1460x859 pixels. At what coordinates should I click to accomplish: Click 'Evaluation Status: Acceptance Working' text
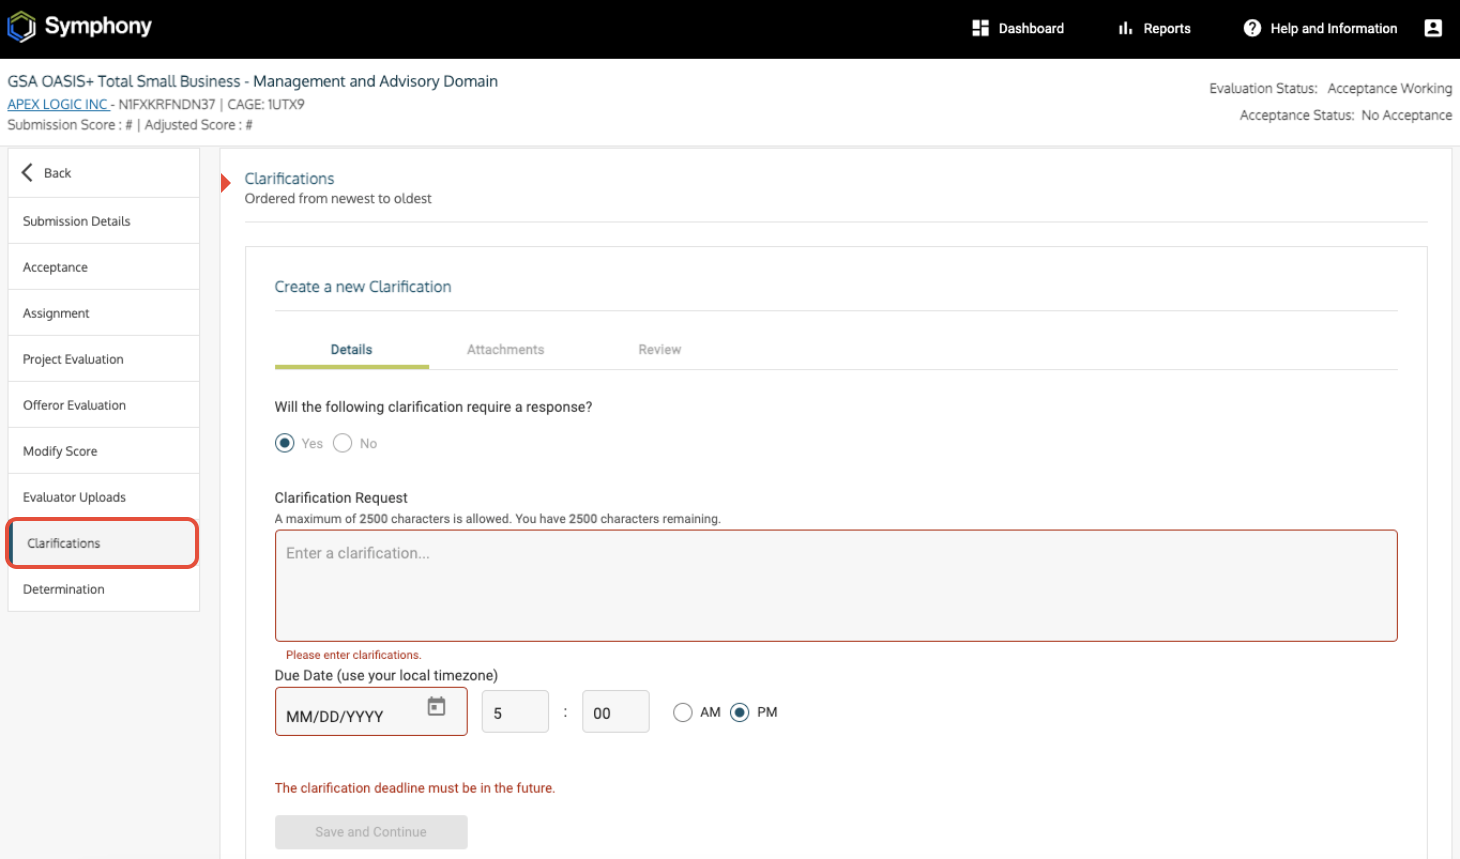(x=1330, y=89)
